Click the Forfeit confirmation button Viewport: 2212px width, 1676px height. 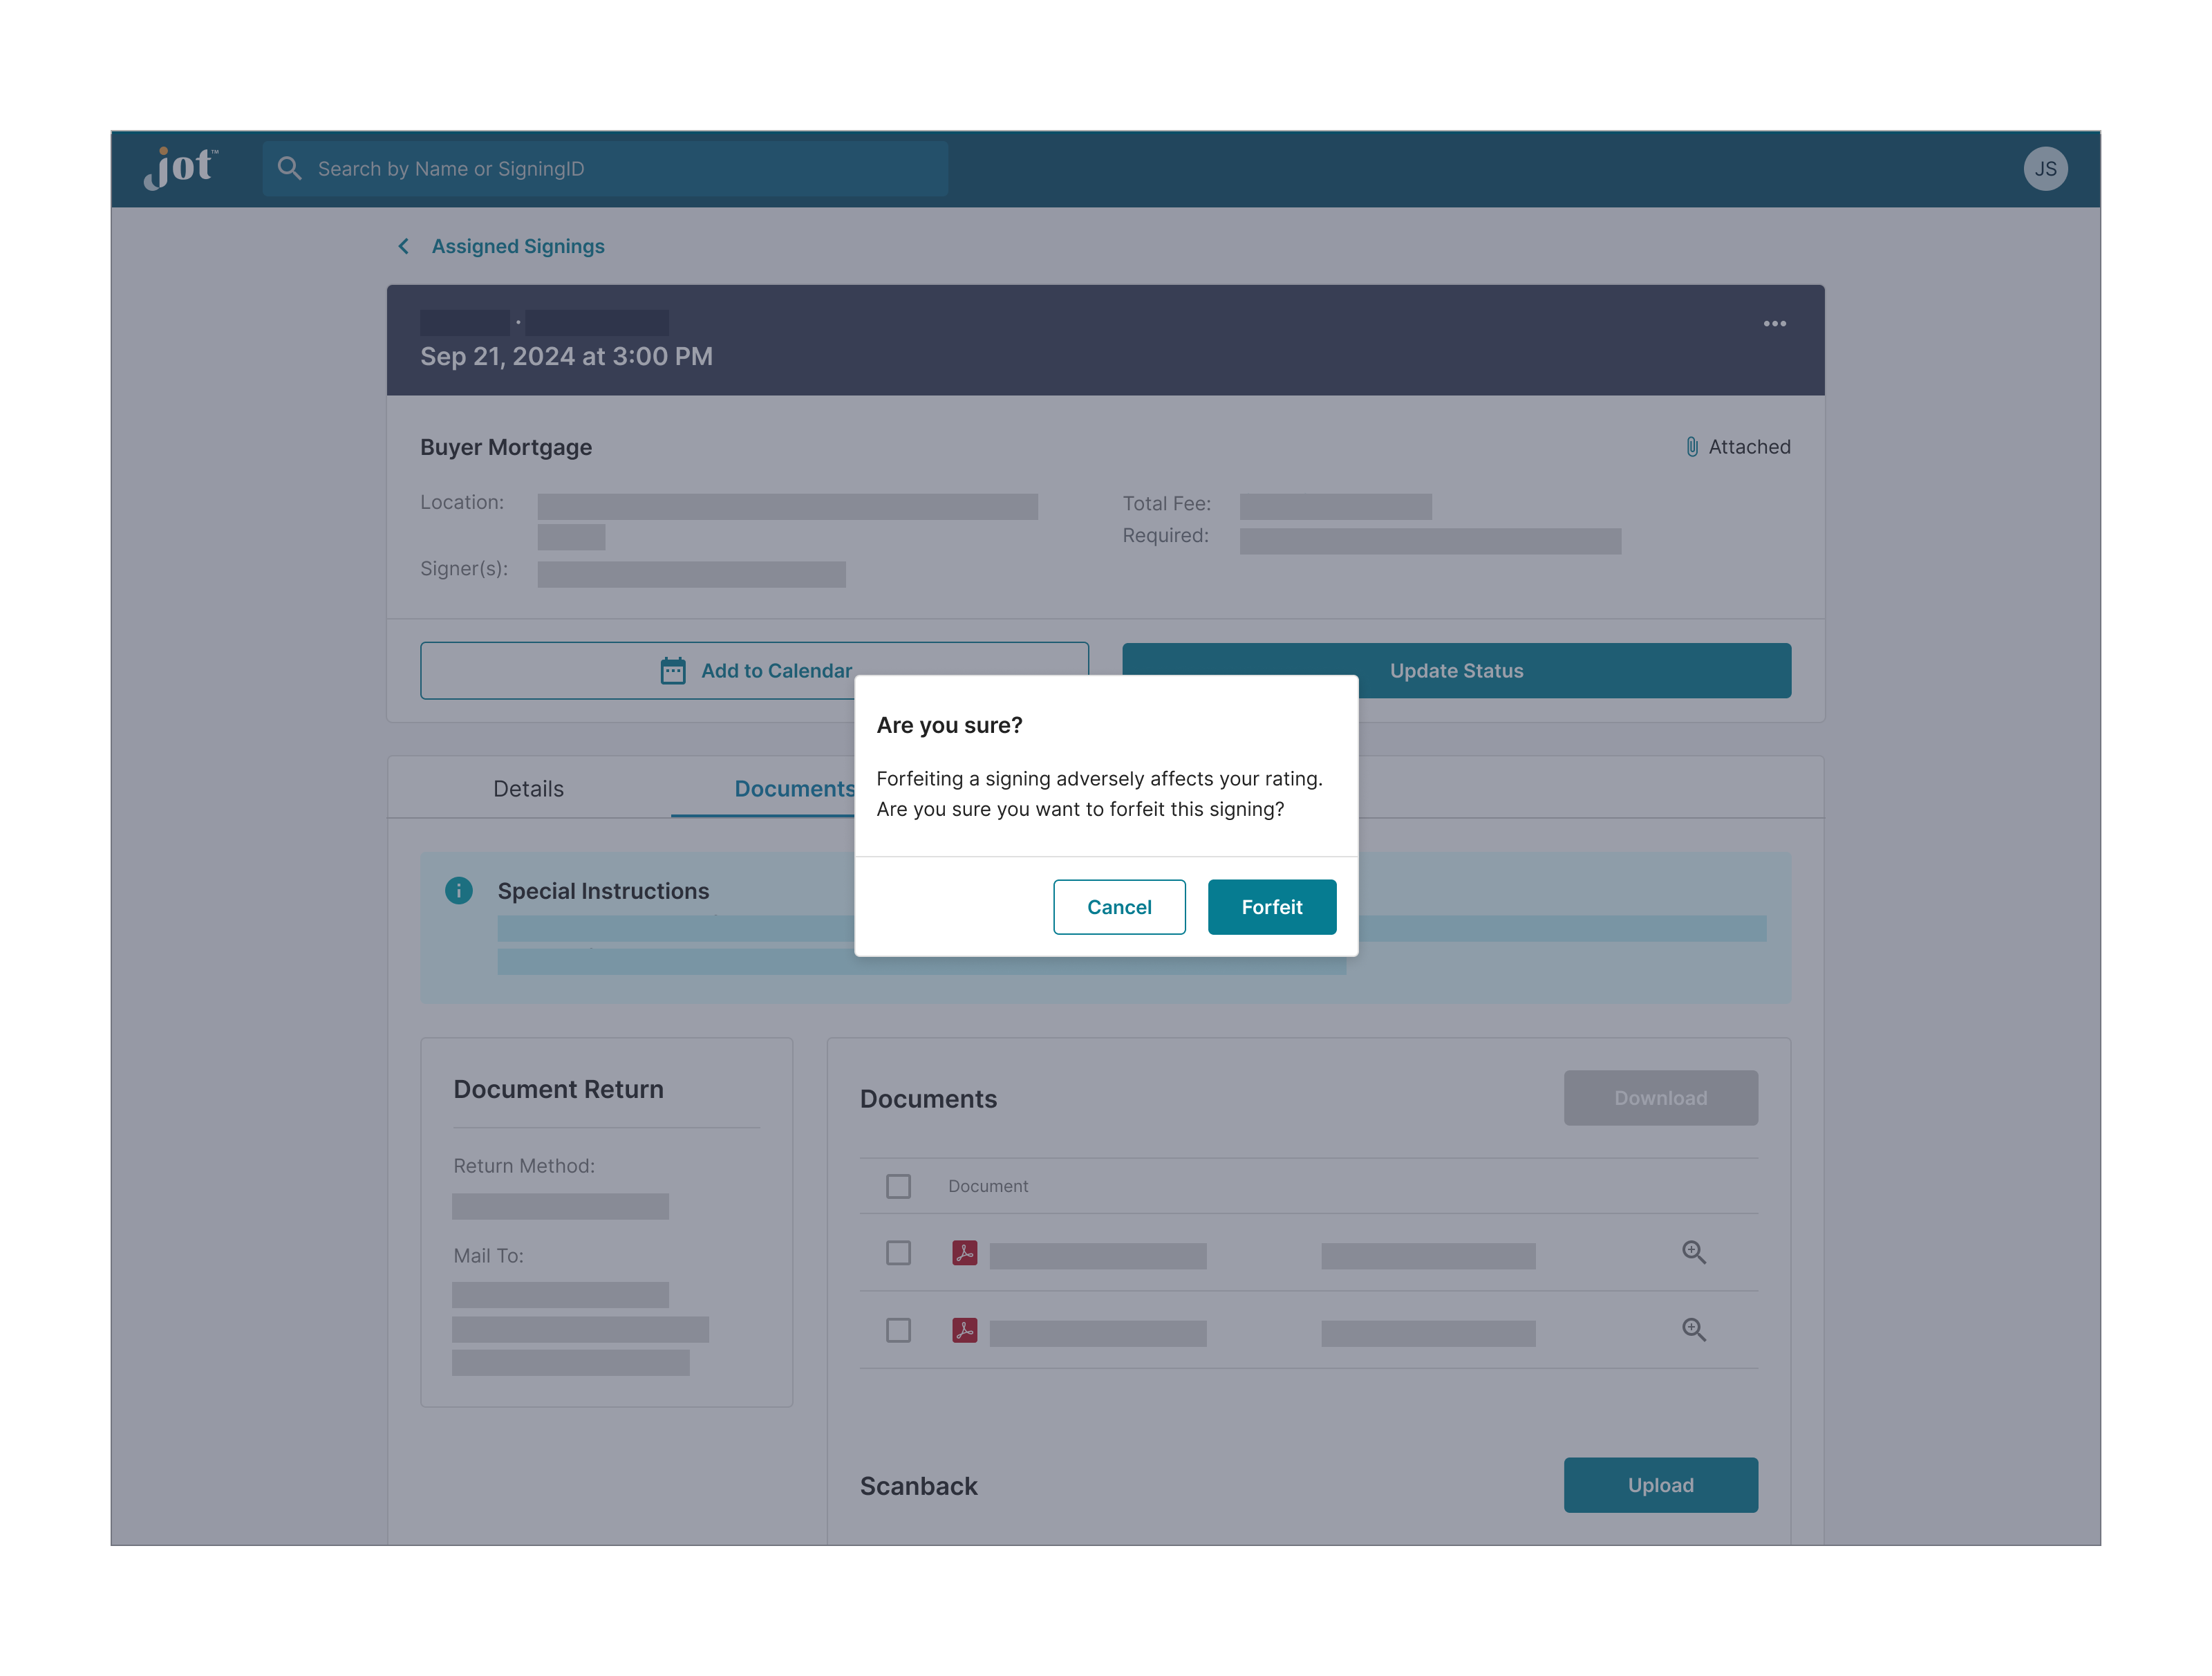[x=1271, y=906]
